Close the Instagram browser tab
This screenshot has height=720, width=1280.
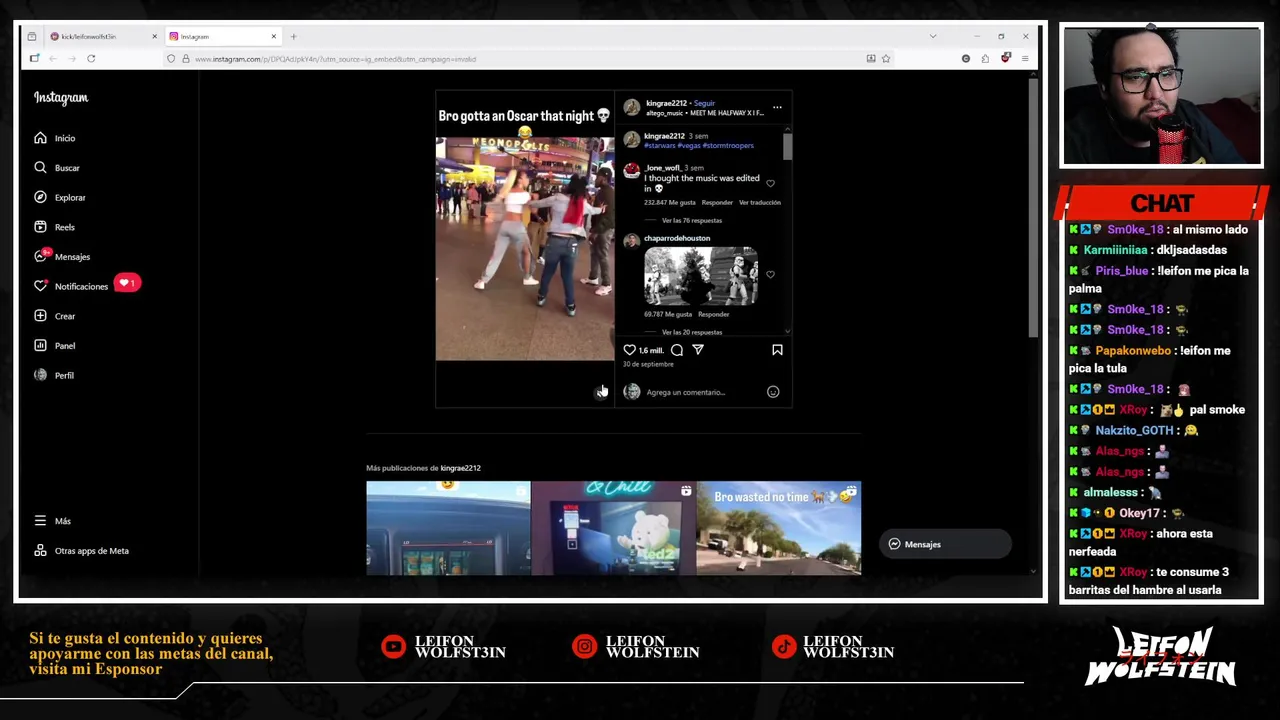point(273,37)
